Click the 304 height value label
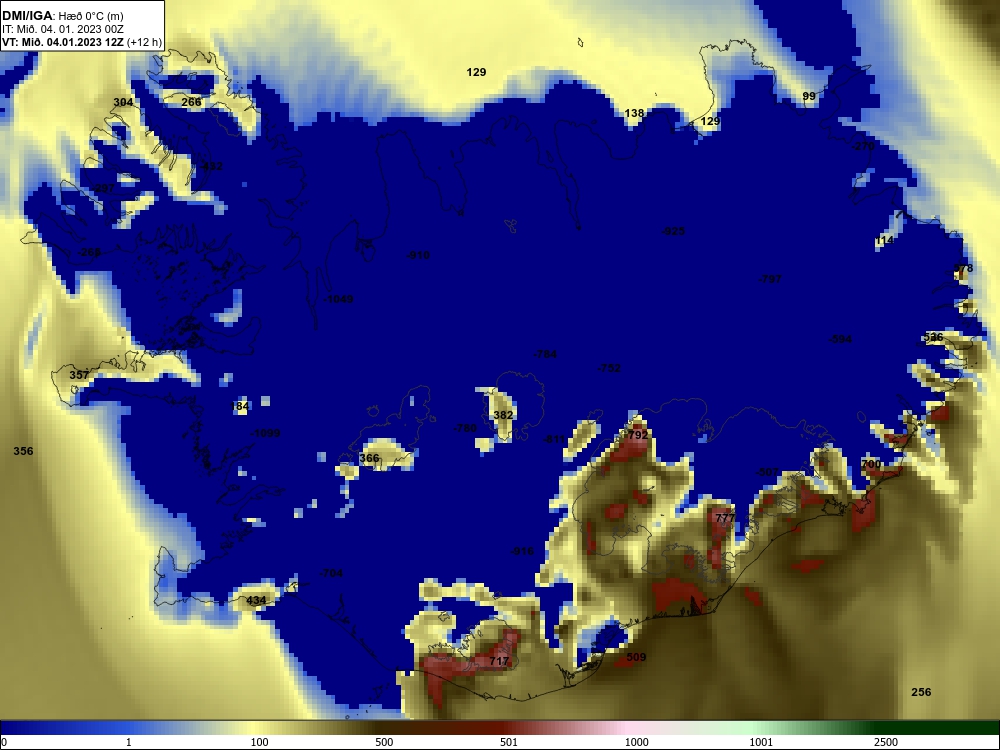This screenshot has height=750, width=1000. 123,102
